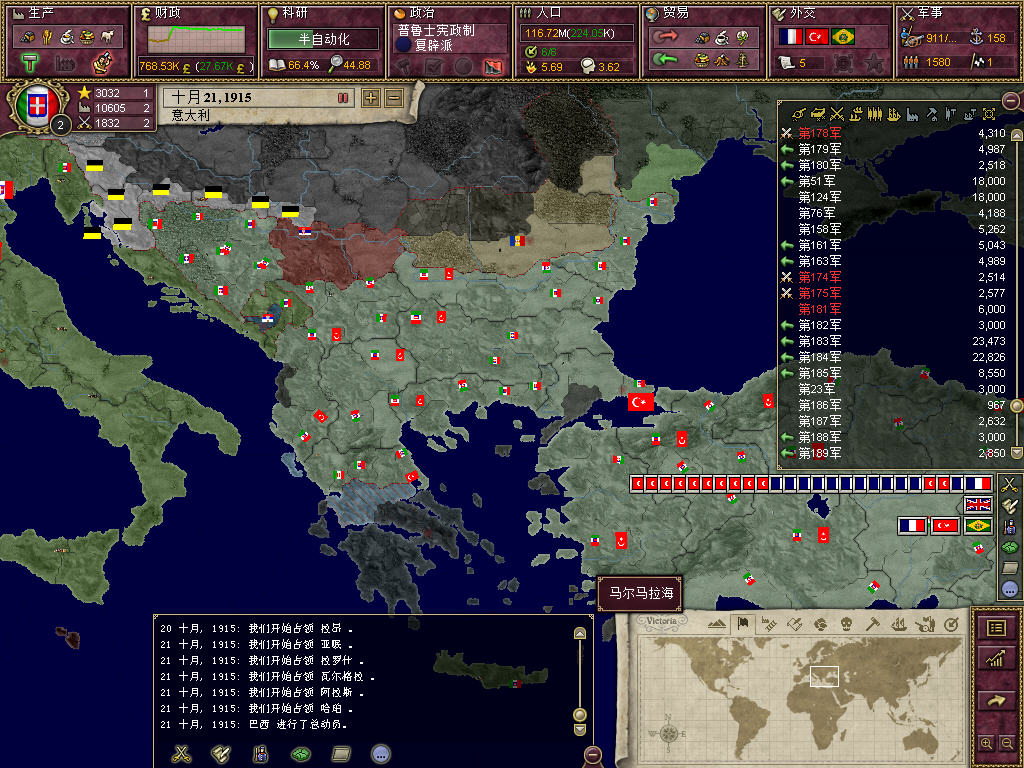Click the message log scroll up arrow
This screenshot has width=1024, height=768.
pyautogui.click(x=579, y=633)
